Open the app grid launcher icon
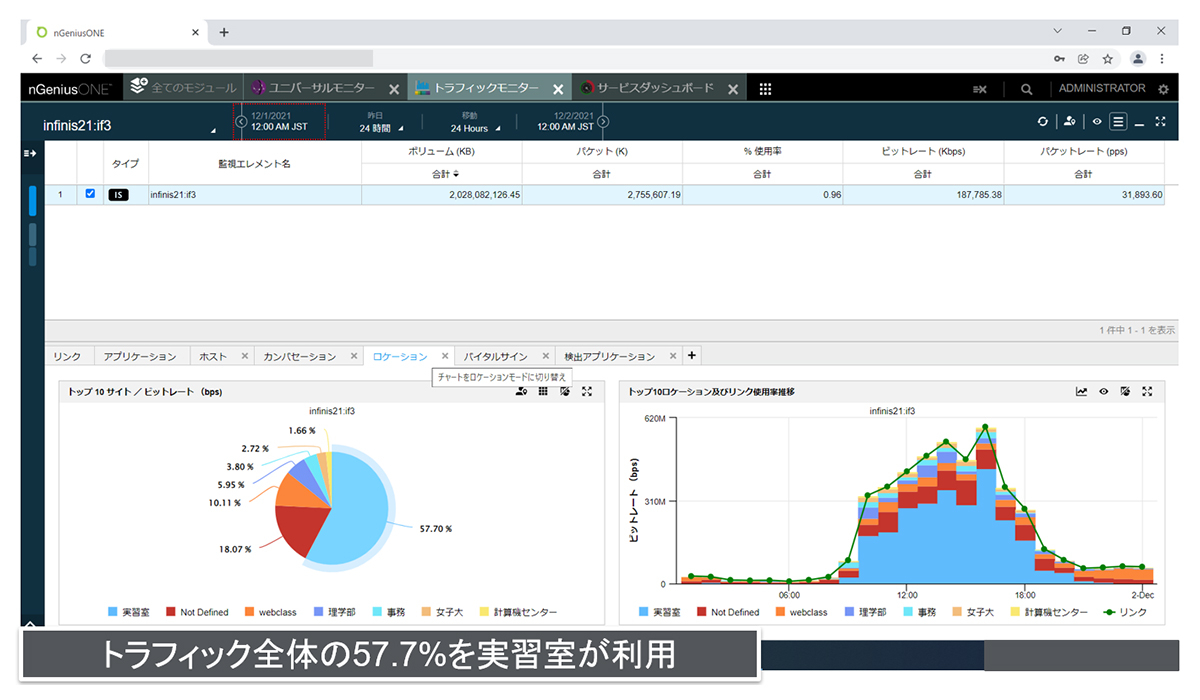Viewport: 1200px width, 700px height. point(765,89)
